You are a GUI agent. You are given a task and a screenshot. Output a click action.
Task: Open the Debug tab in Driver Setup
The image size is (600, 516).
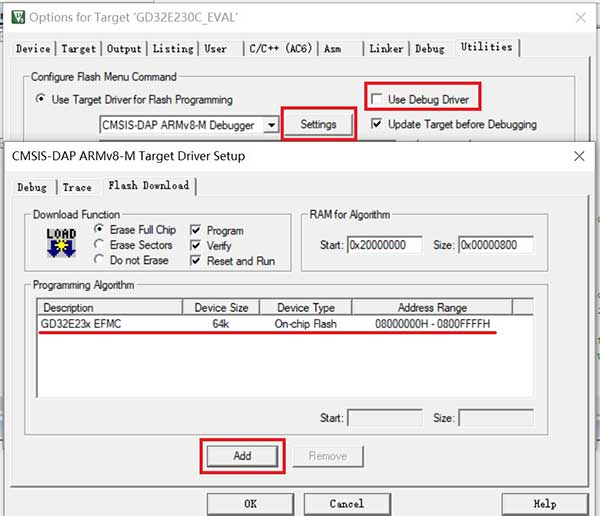(32, 188)
